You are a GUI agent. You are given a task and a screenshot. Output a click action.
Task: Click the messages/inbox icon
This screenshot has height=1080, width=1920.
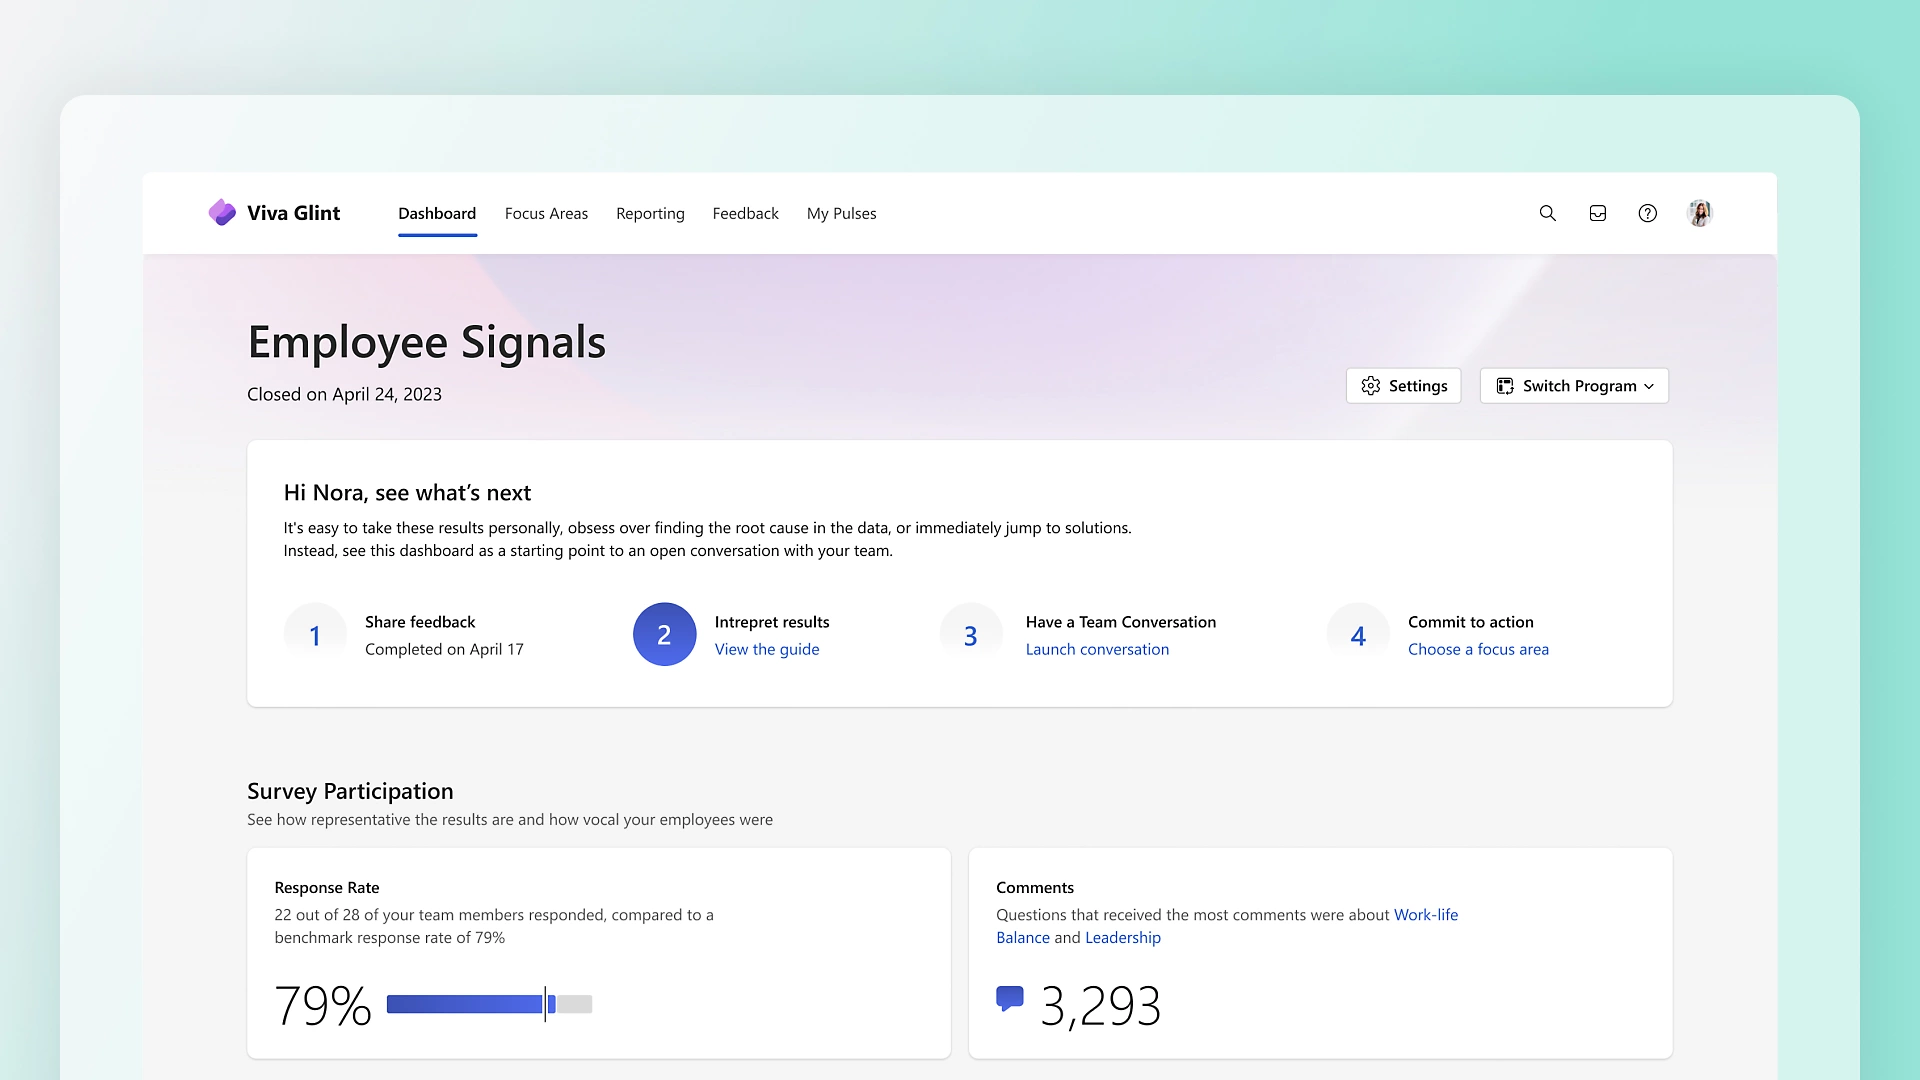[x=1598, y=212]
